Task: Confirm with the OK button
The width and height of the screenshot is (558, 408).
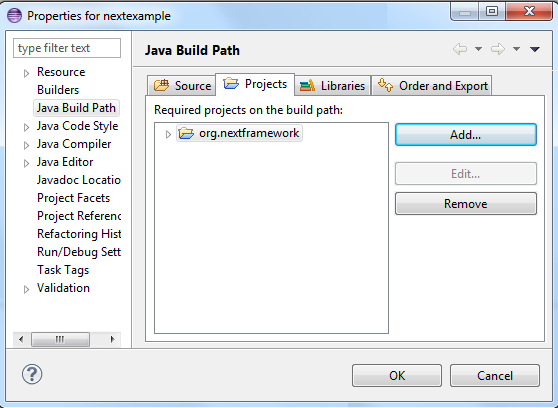Action: point(397,375)
